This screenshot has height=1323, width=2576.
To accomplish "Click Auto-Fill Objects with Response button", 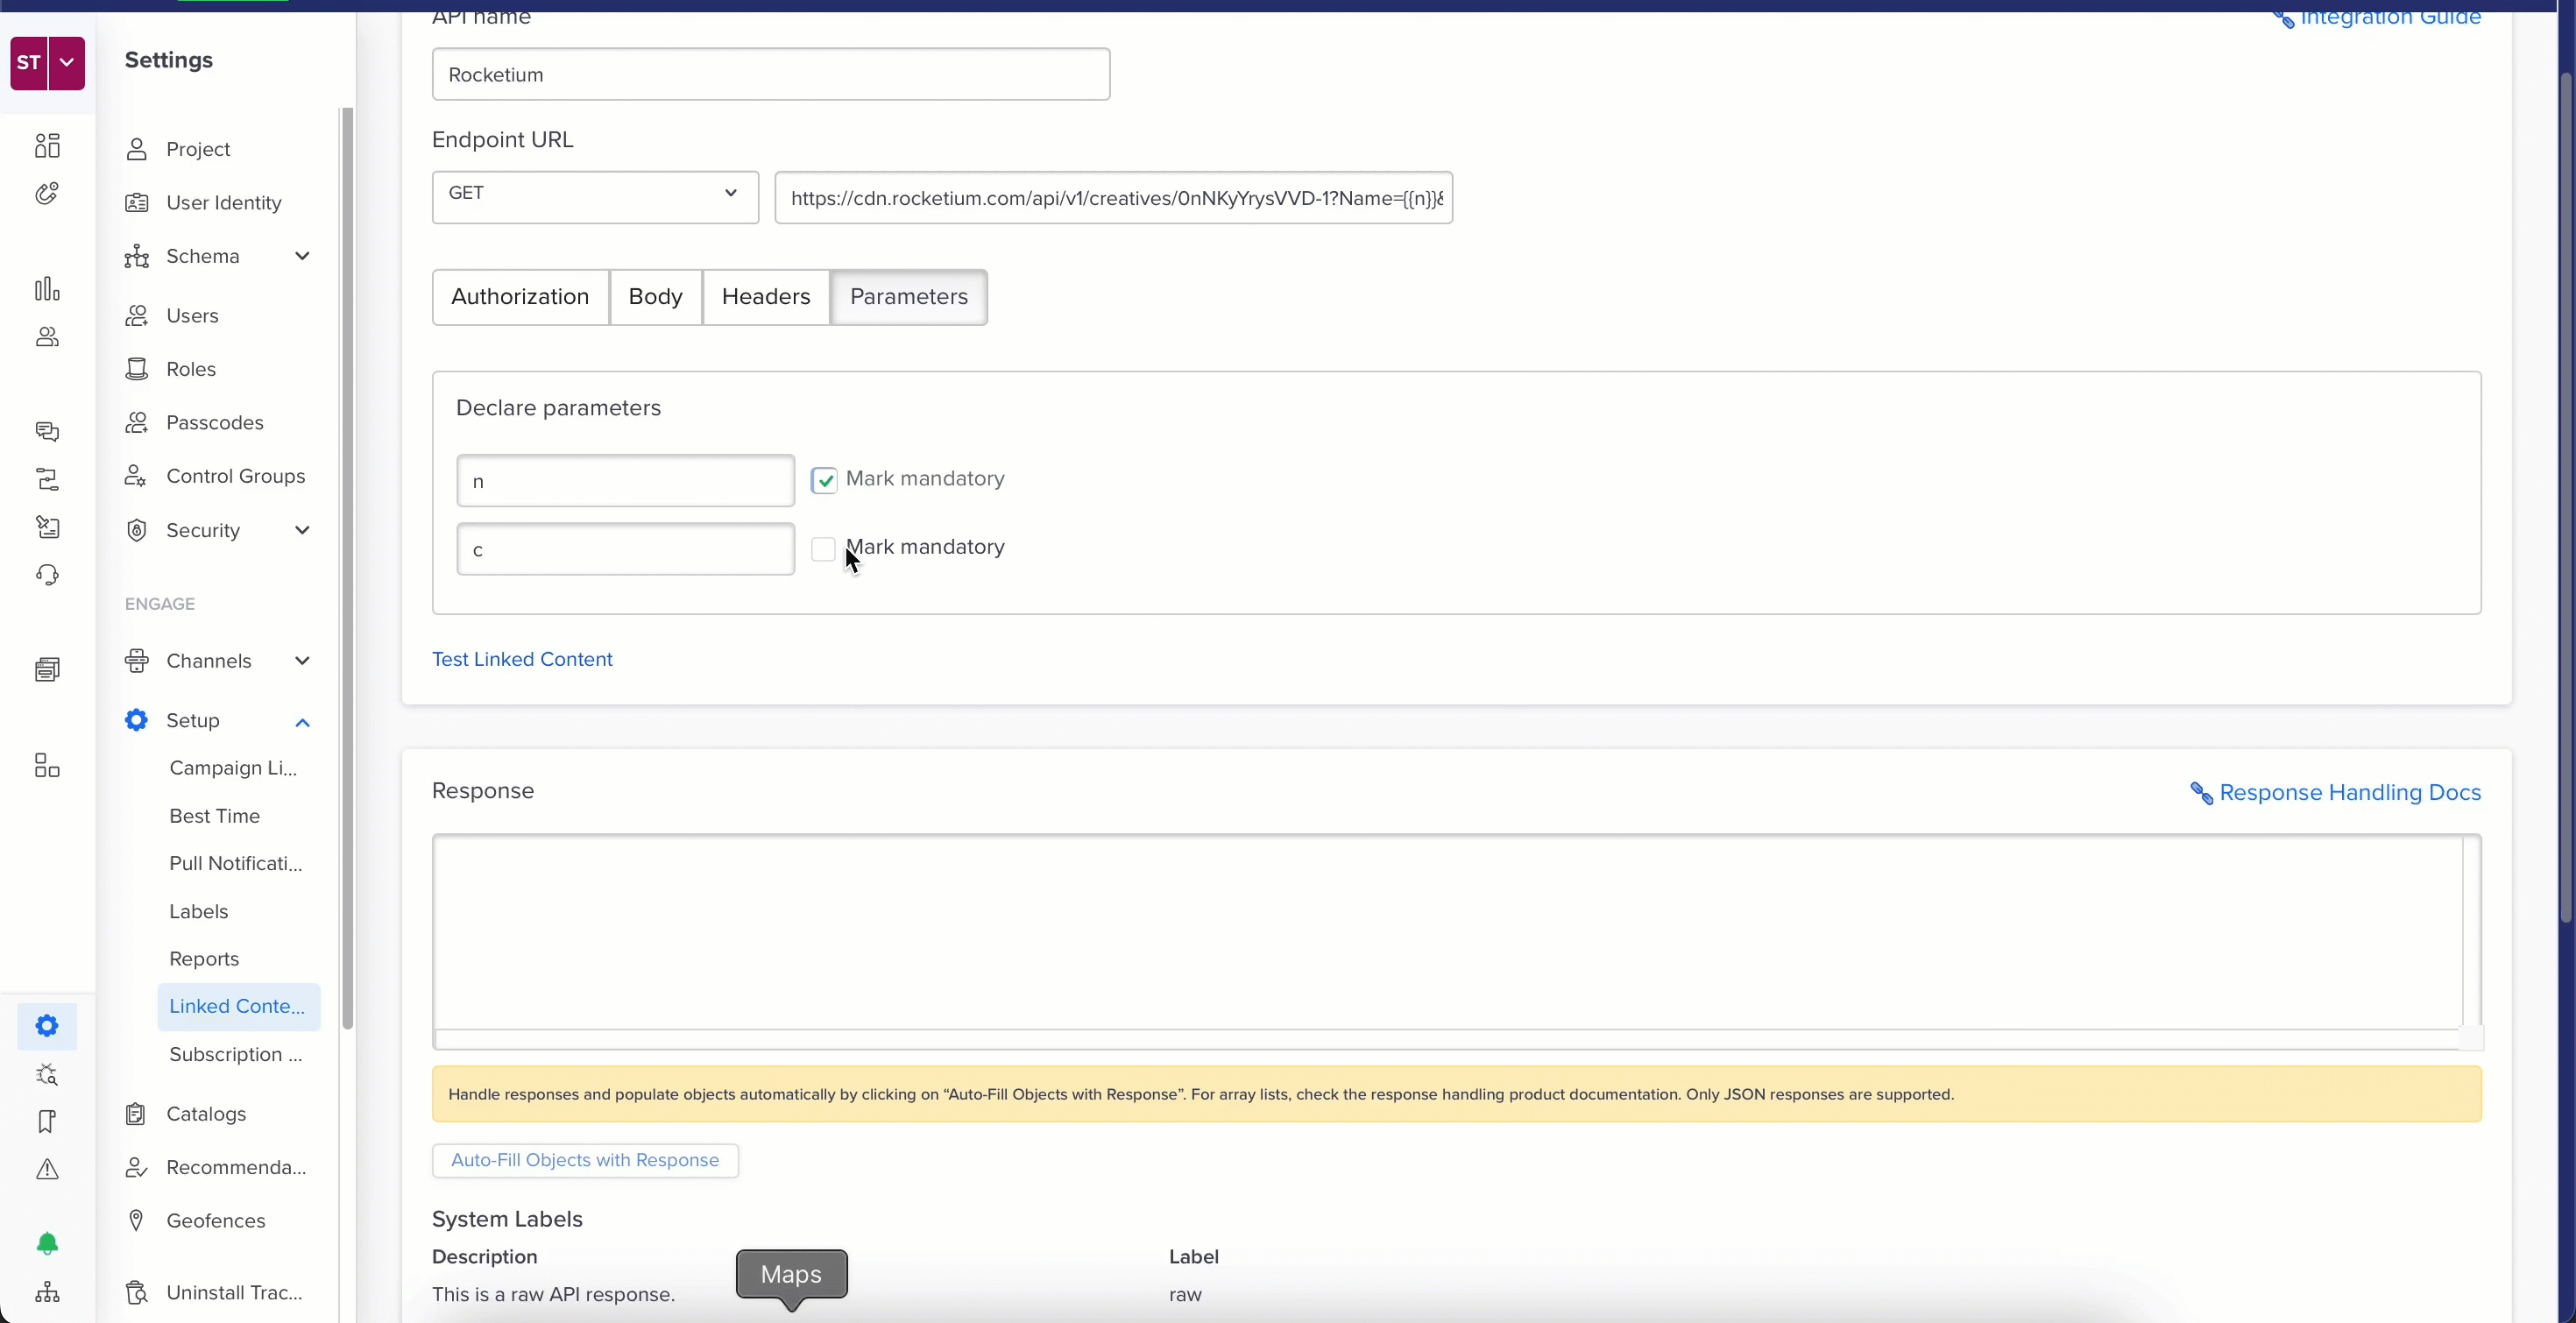I will [x=585, y=1160].
